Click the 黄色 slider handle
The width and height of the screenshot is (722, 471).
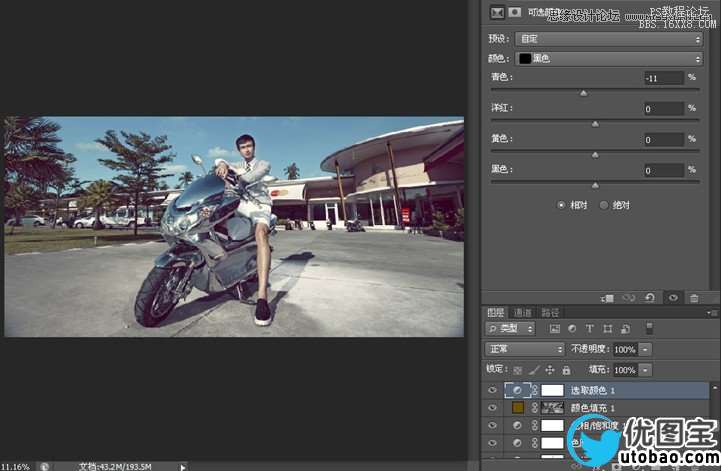tap(595, 155)
